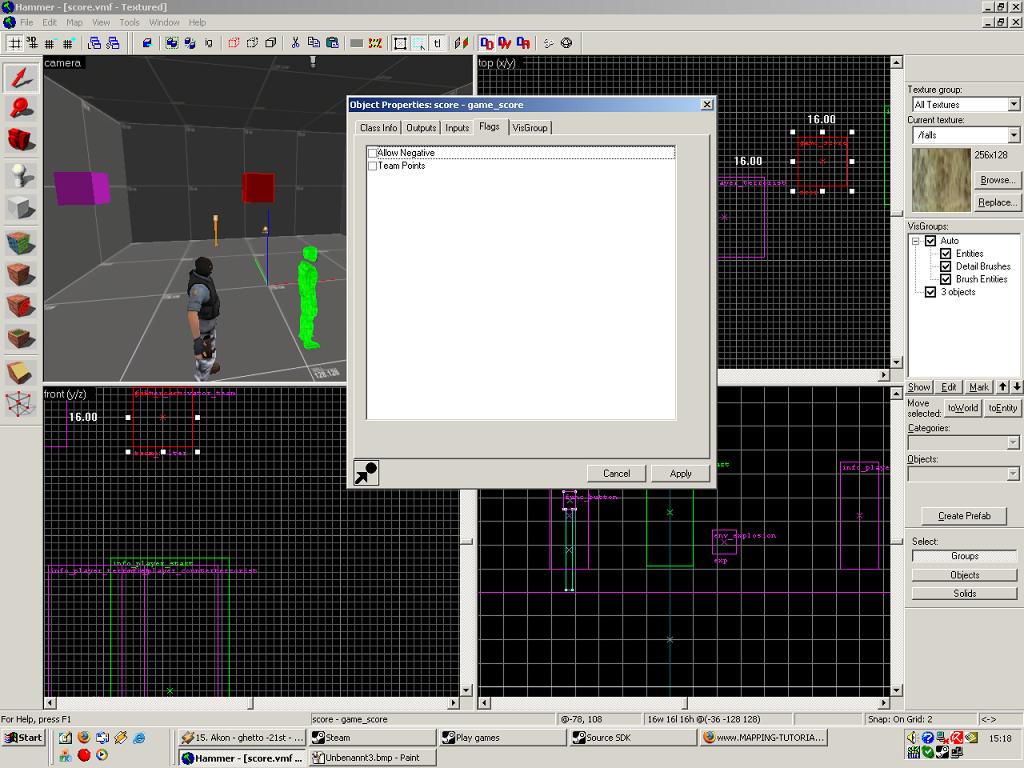Switch to Unbenannt3.bmp Paint in taskbar

click(373, 758)
